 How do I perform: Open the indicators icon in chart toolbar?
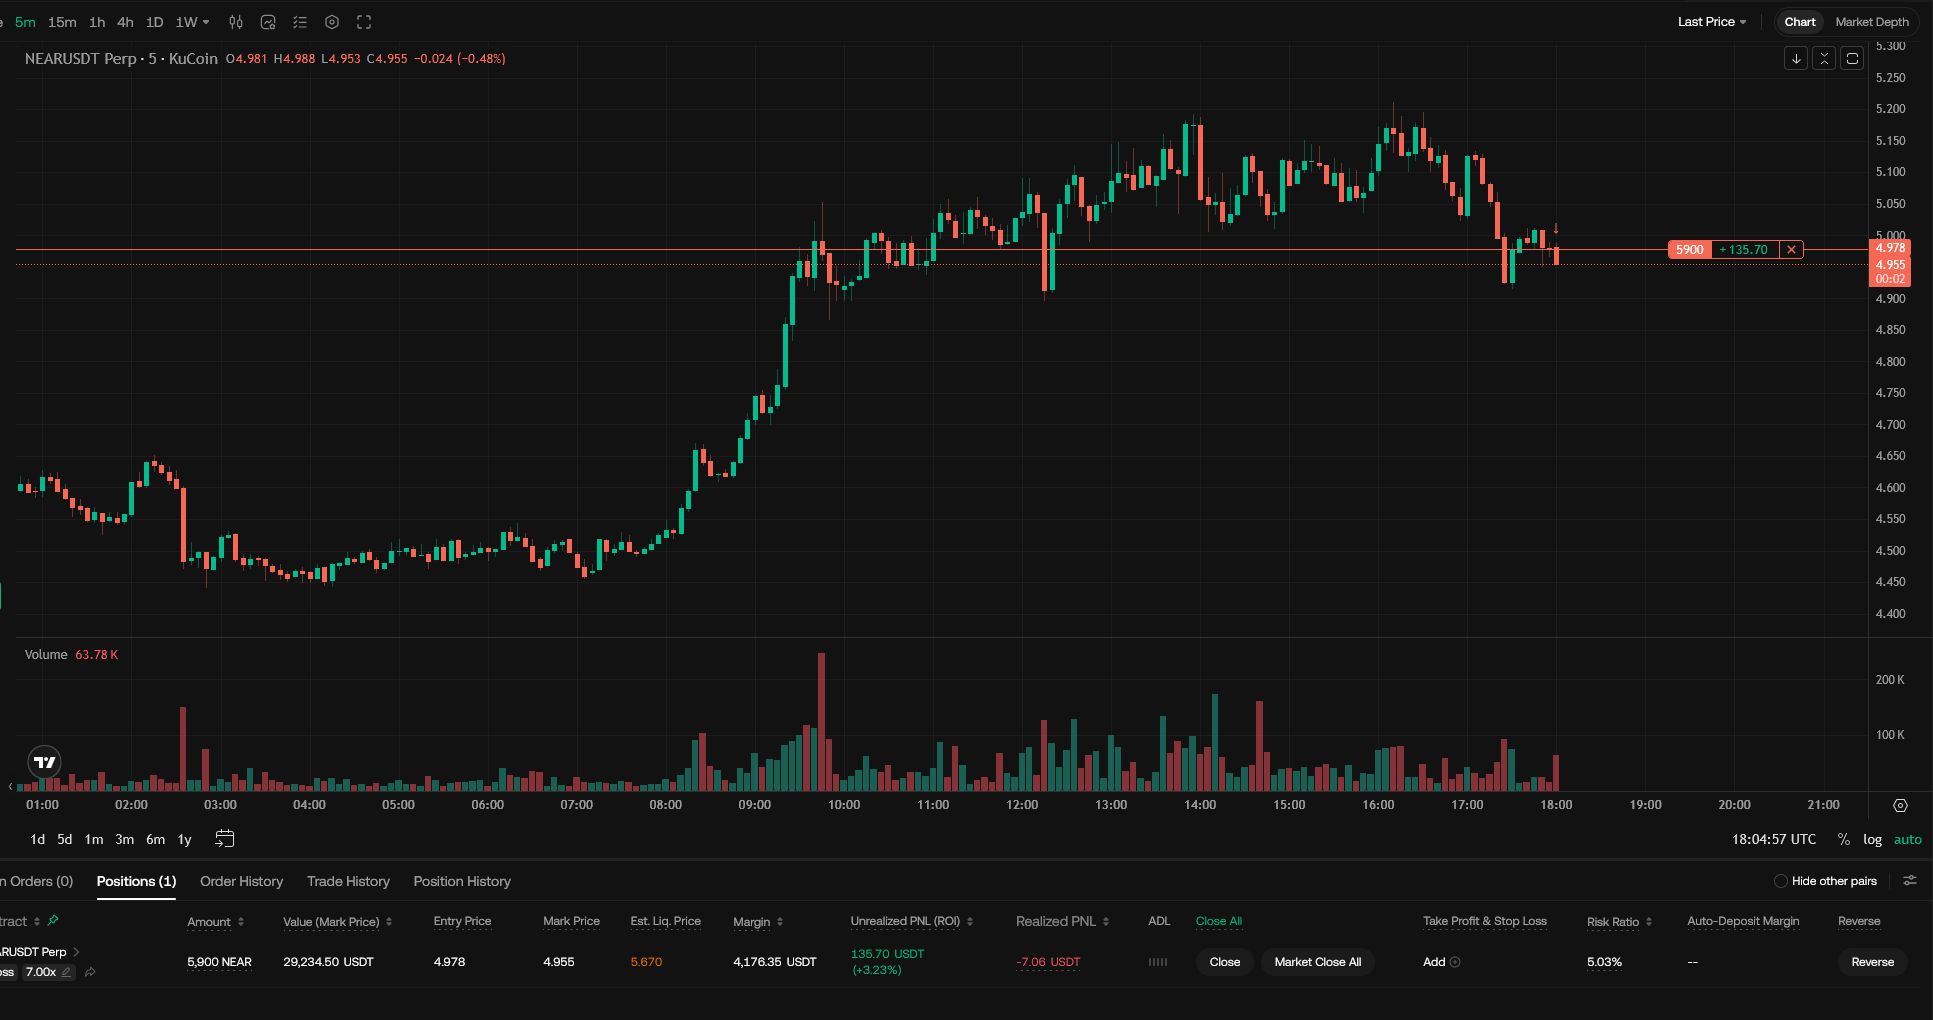[x=268, y=22]
